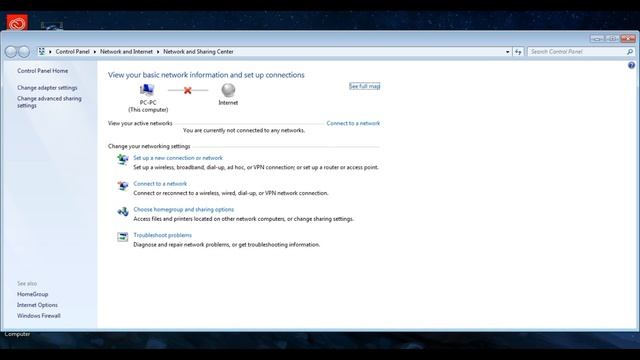640x360 pixels.
Task: Open HomeGroup under See also
Action: coord(33,294)
